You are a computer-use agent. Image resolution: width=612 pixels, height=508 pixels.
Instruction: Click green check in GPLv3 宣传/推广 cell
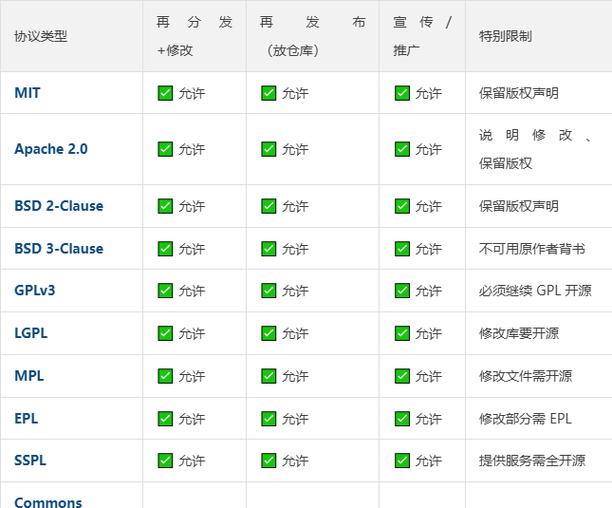pyautogui.click(x=402, y=290)
